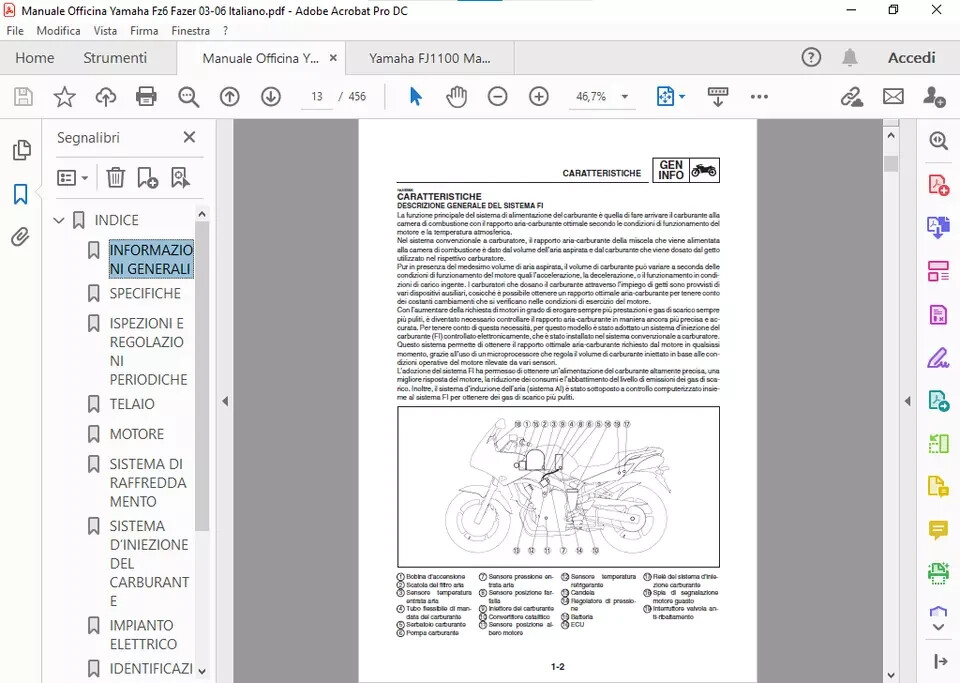Viewport: 960px width, 683px height.
Task: Click the page number field
Action: coord(317,97)
